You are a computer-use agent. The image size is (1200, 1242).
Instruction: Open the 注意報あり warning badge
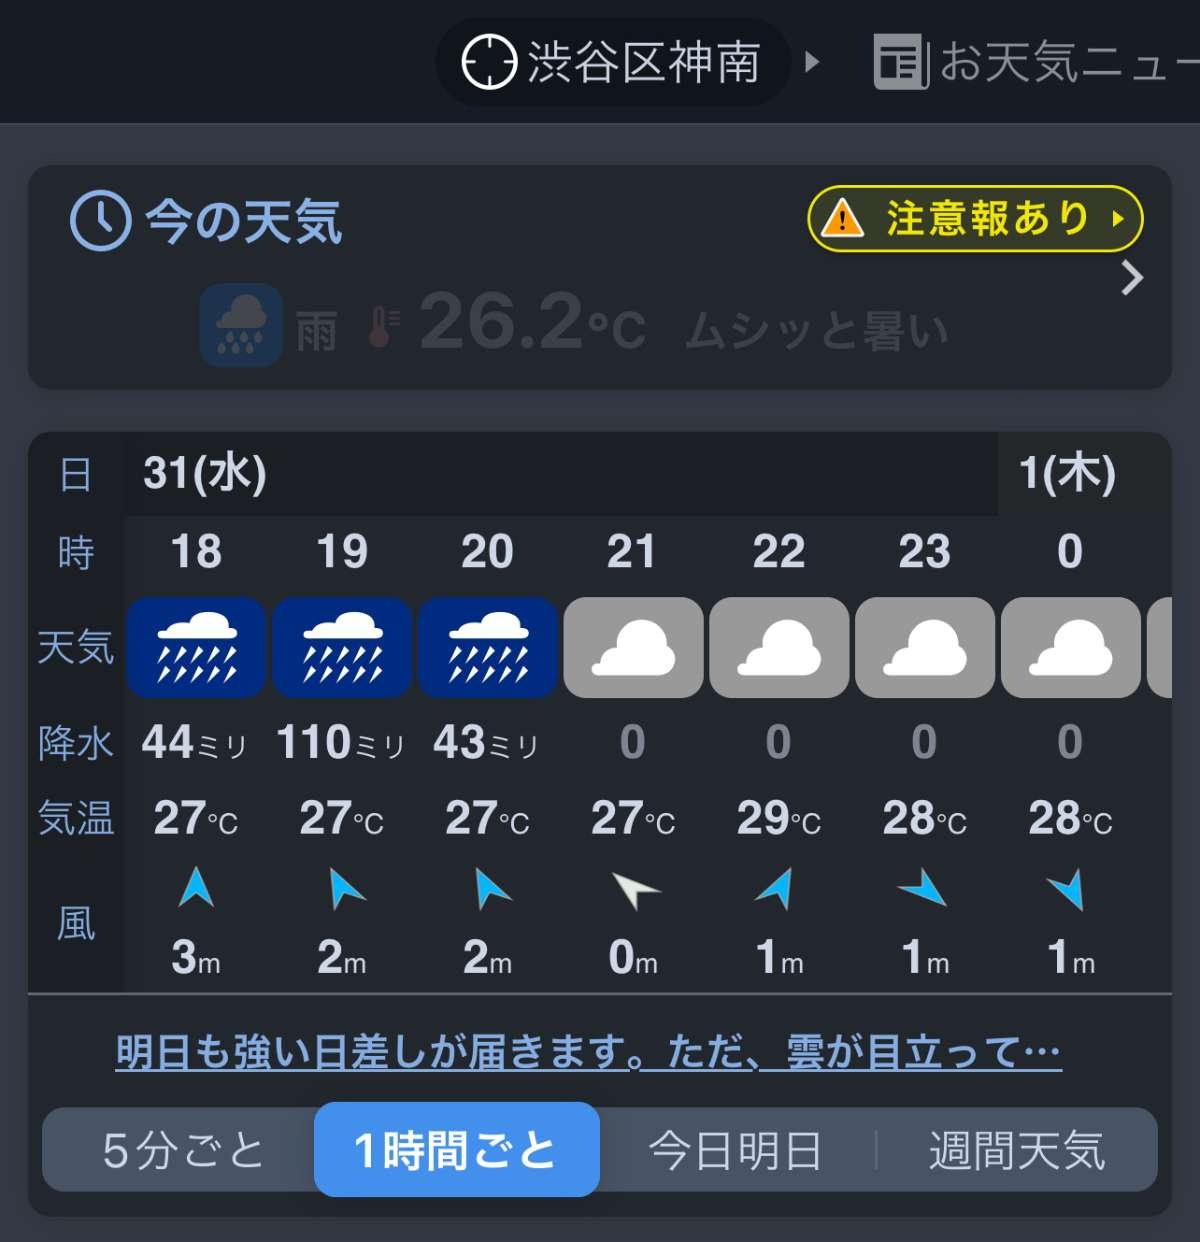click(x=975, y=218)
